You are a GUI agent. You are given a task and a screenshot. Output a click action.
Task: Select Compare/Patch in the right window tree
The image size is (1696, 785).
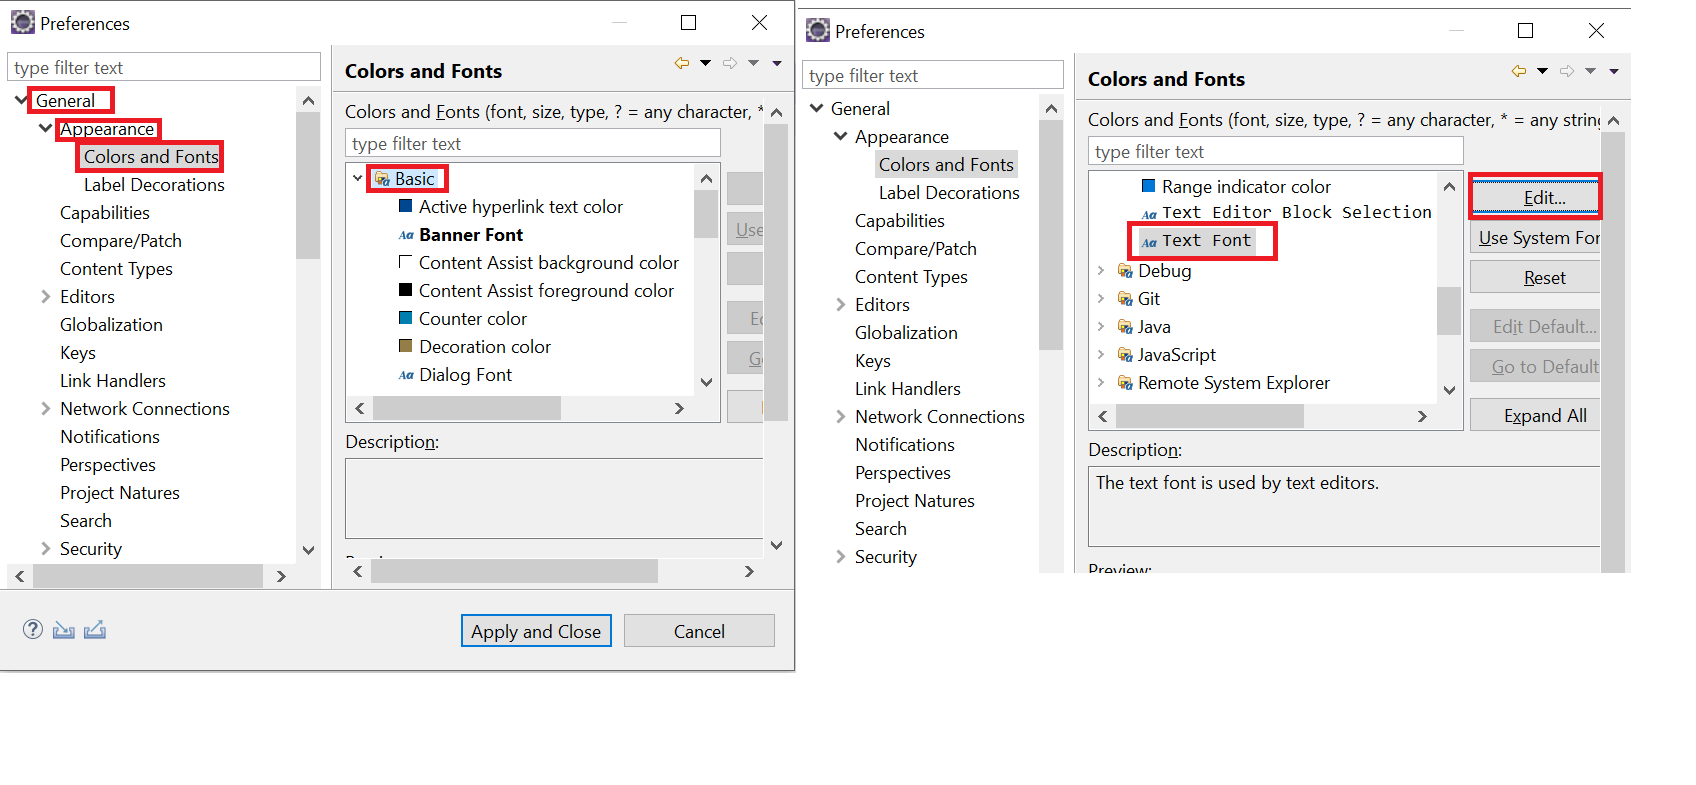(x=916, y=249)
